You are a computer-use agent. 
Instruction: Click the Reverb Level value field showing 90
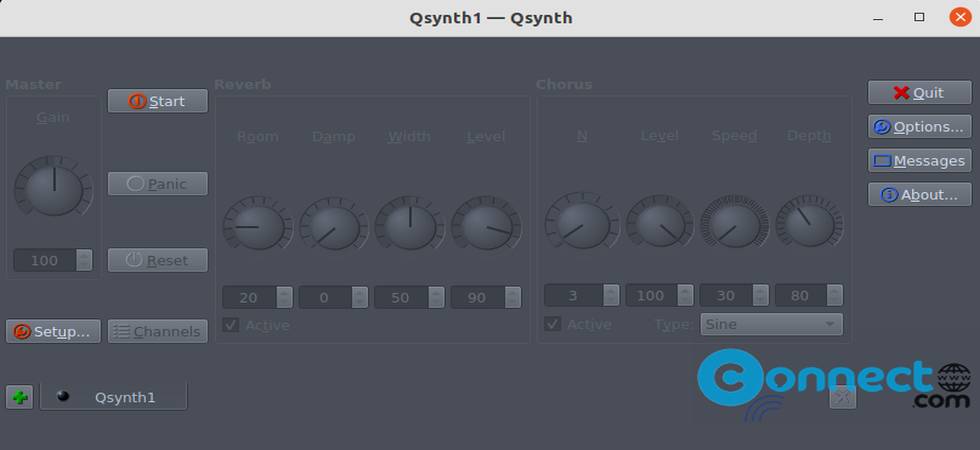click(478, 298)
